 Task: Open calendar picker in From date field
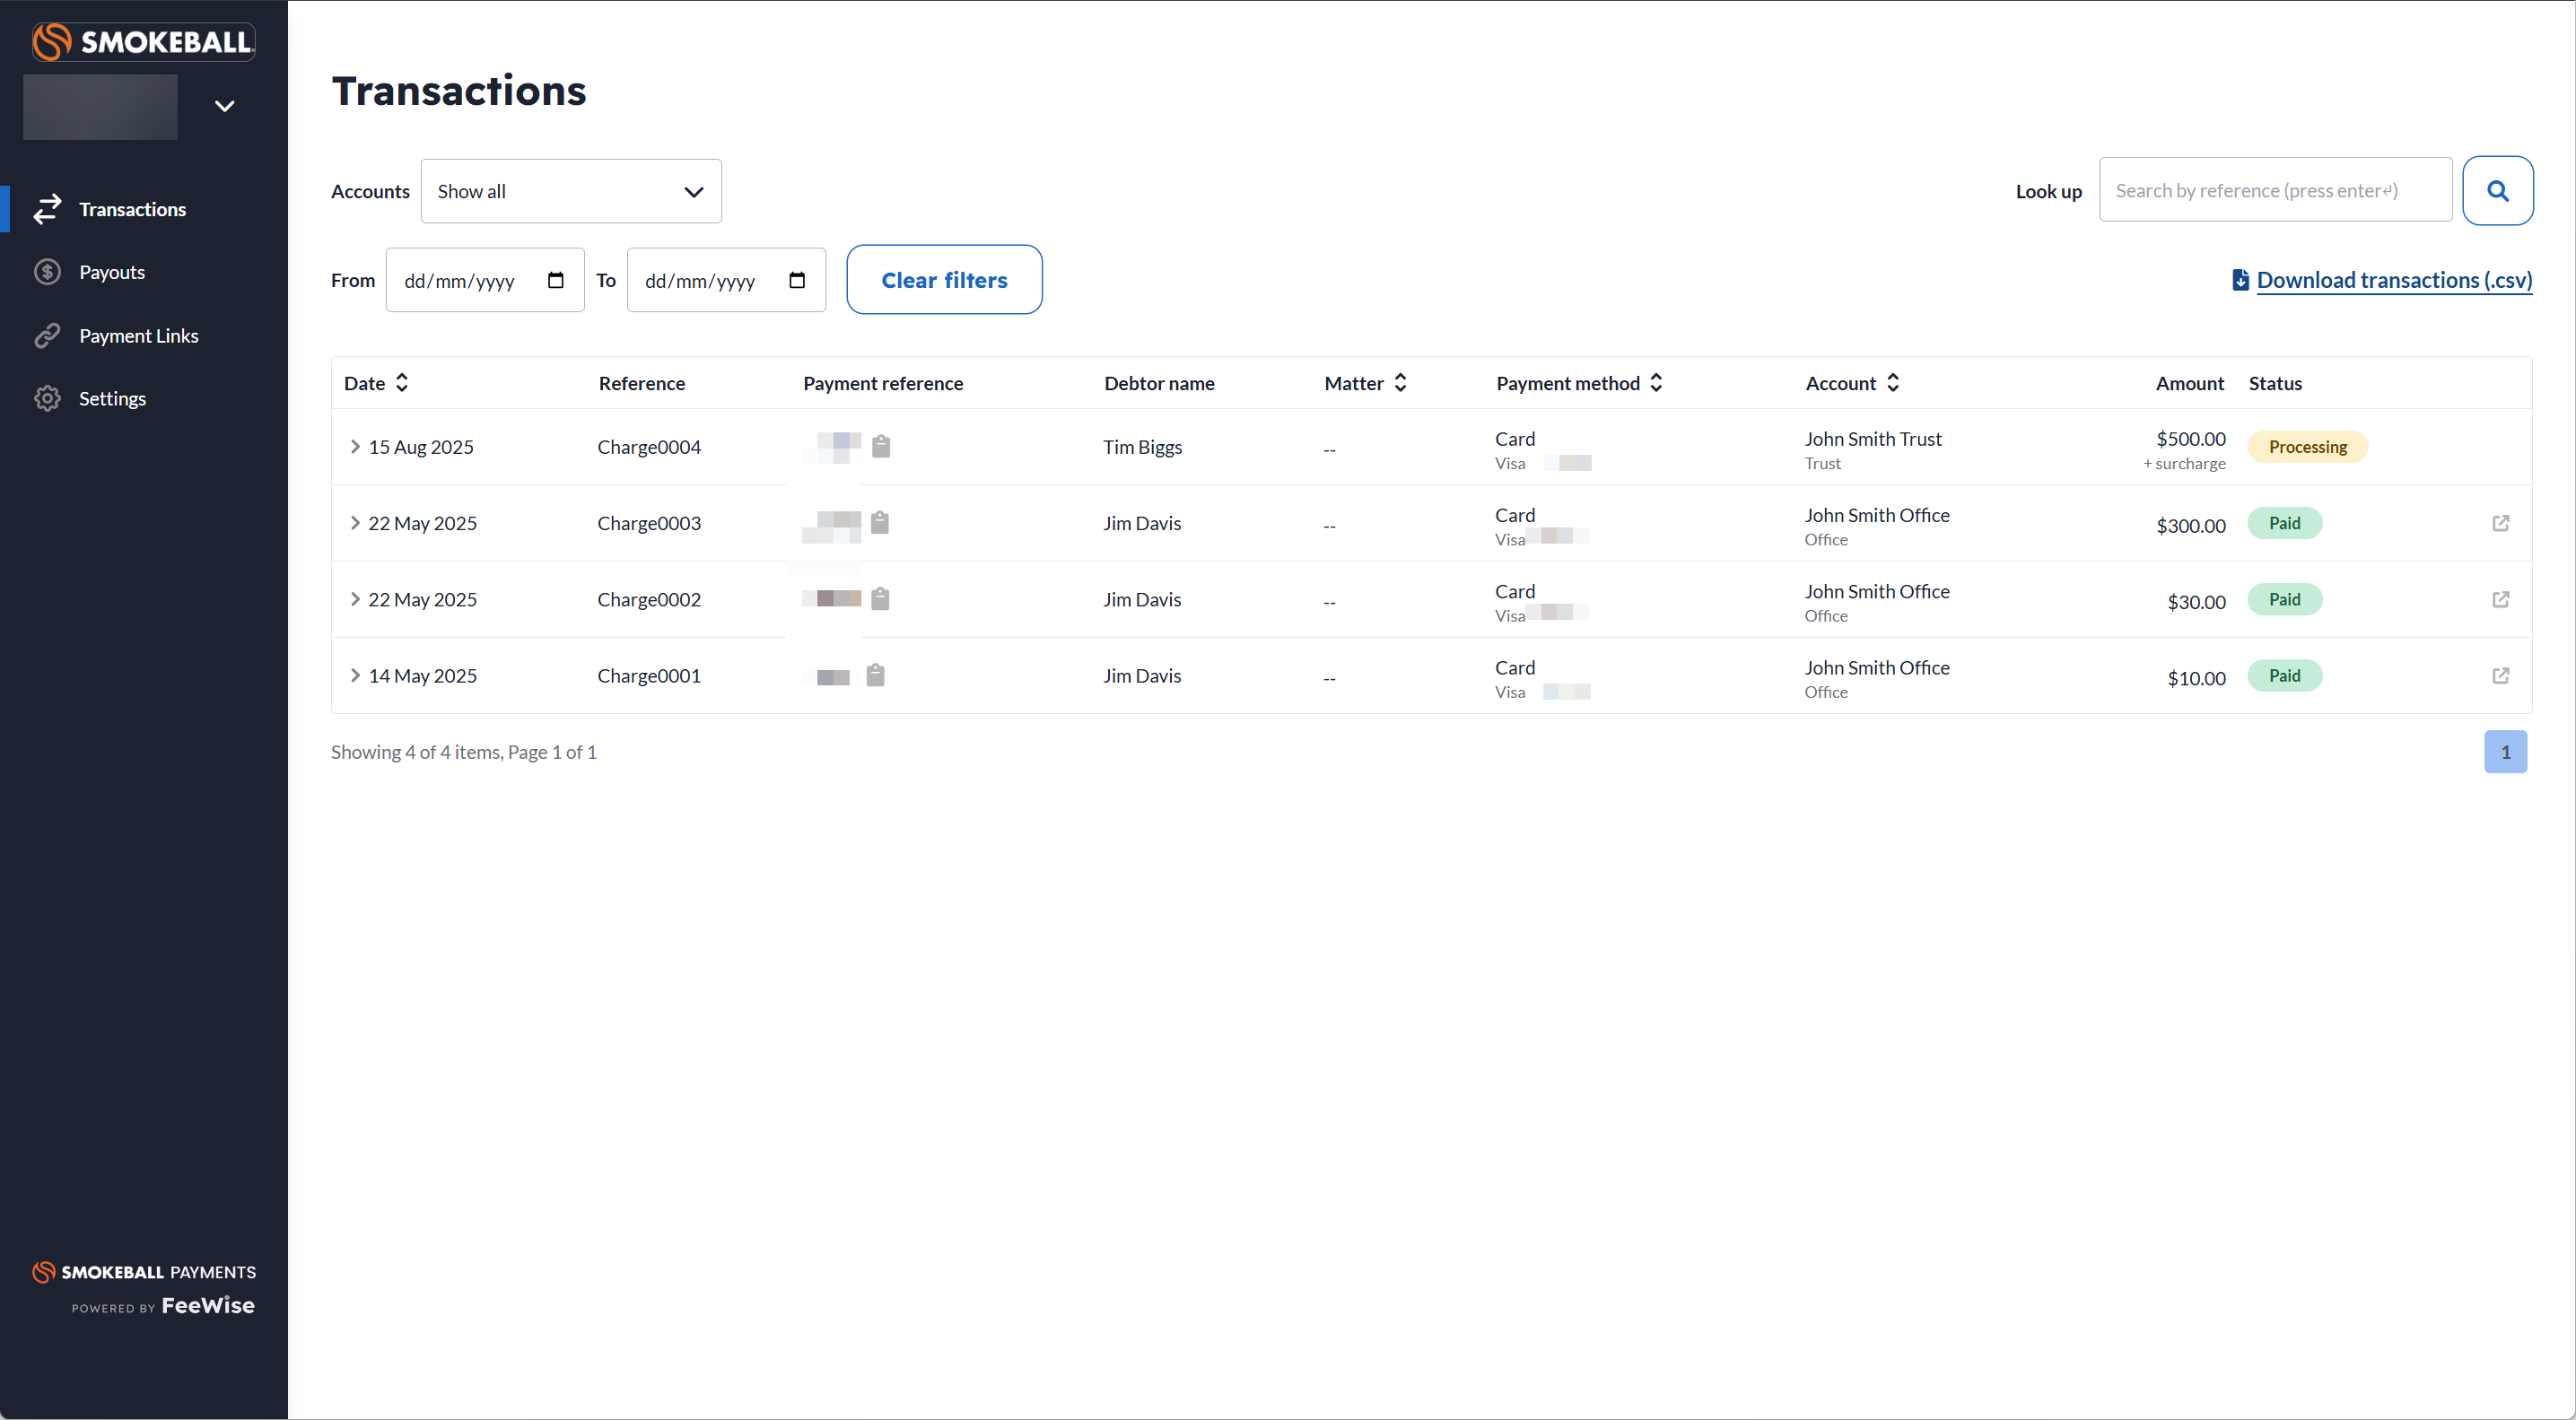(x=556, y=280)
